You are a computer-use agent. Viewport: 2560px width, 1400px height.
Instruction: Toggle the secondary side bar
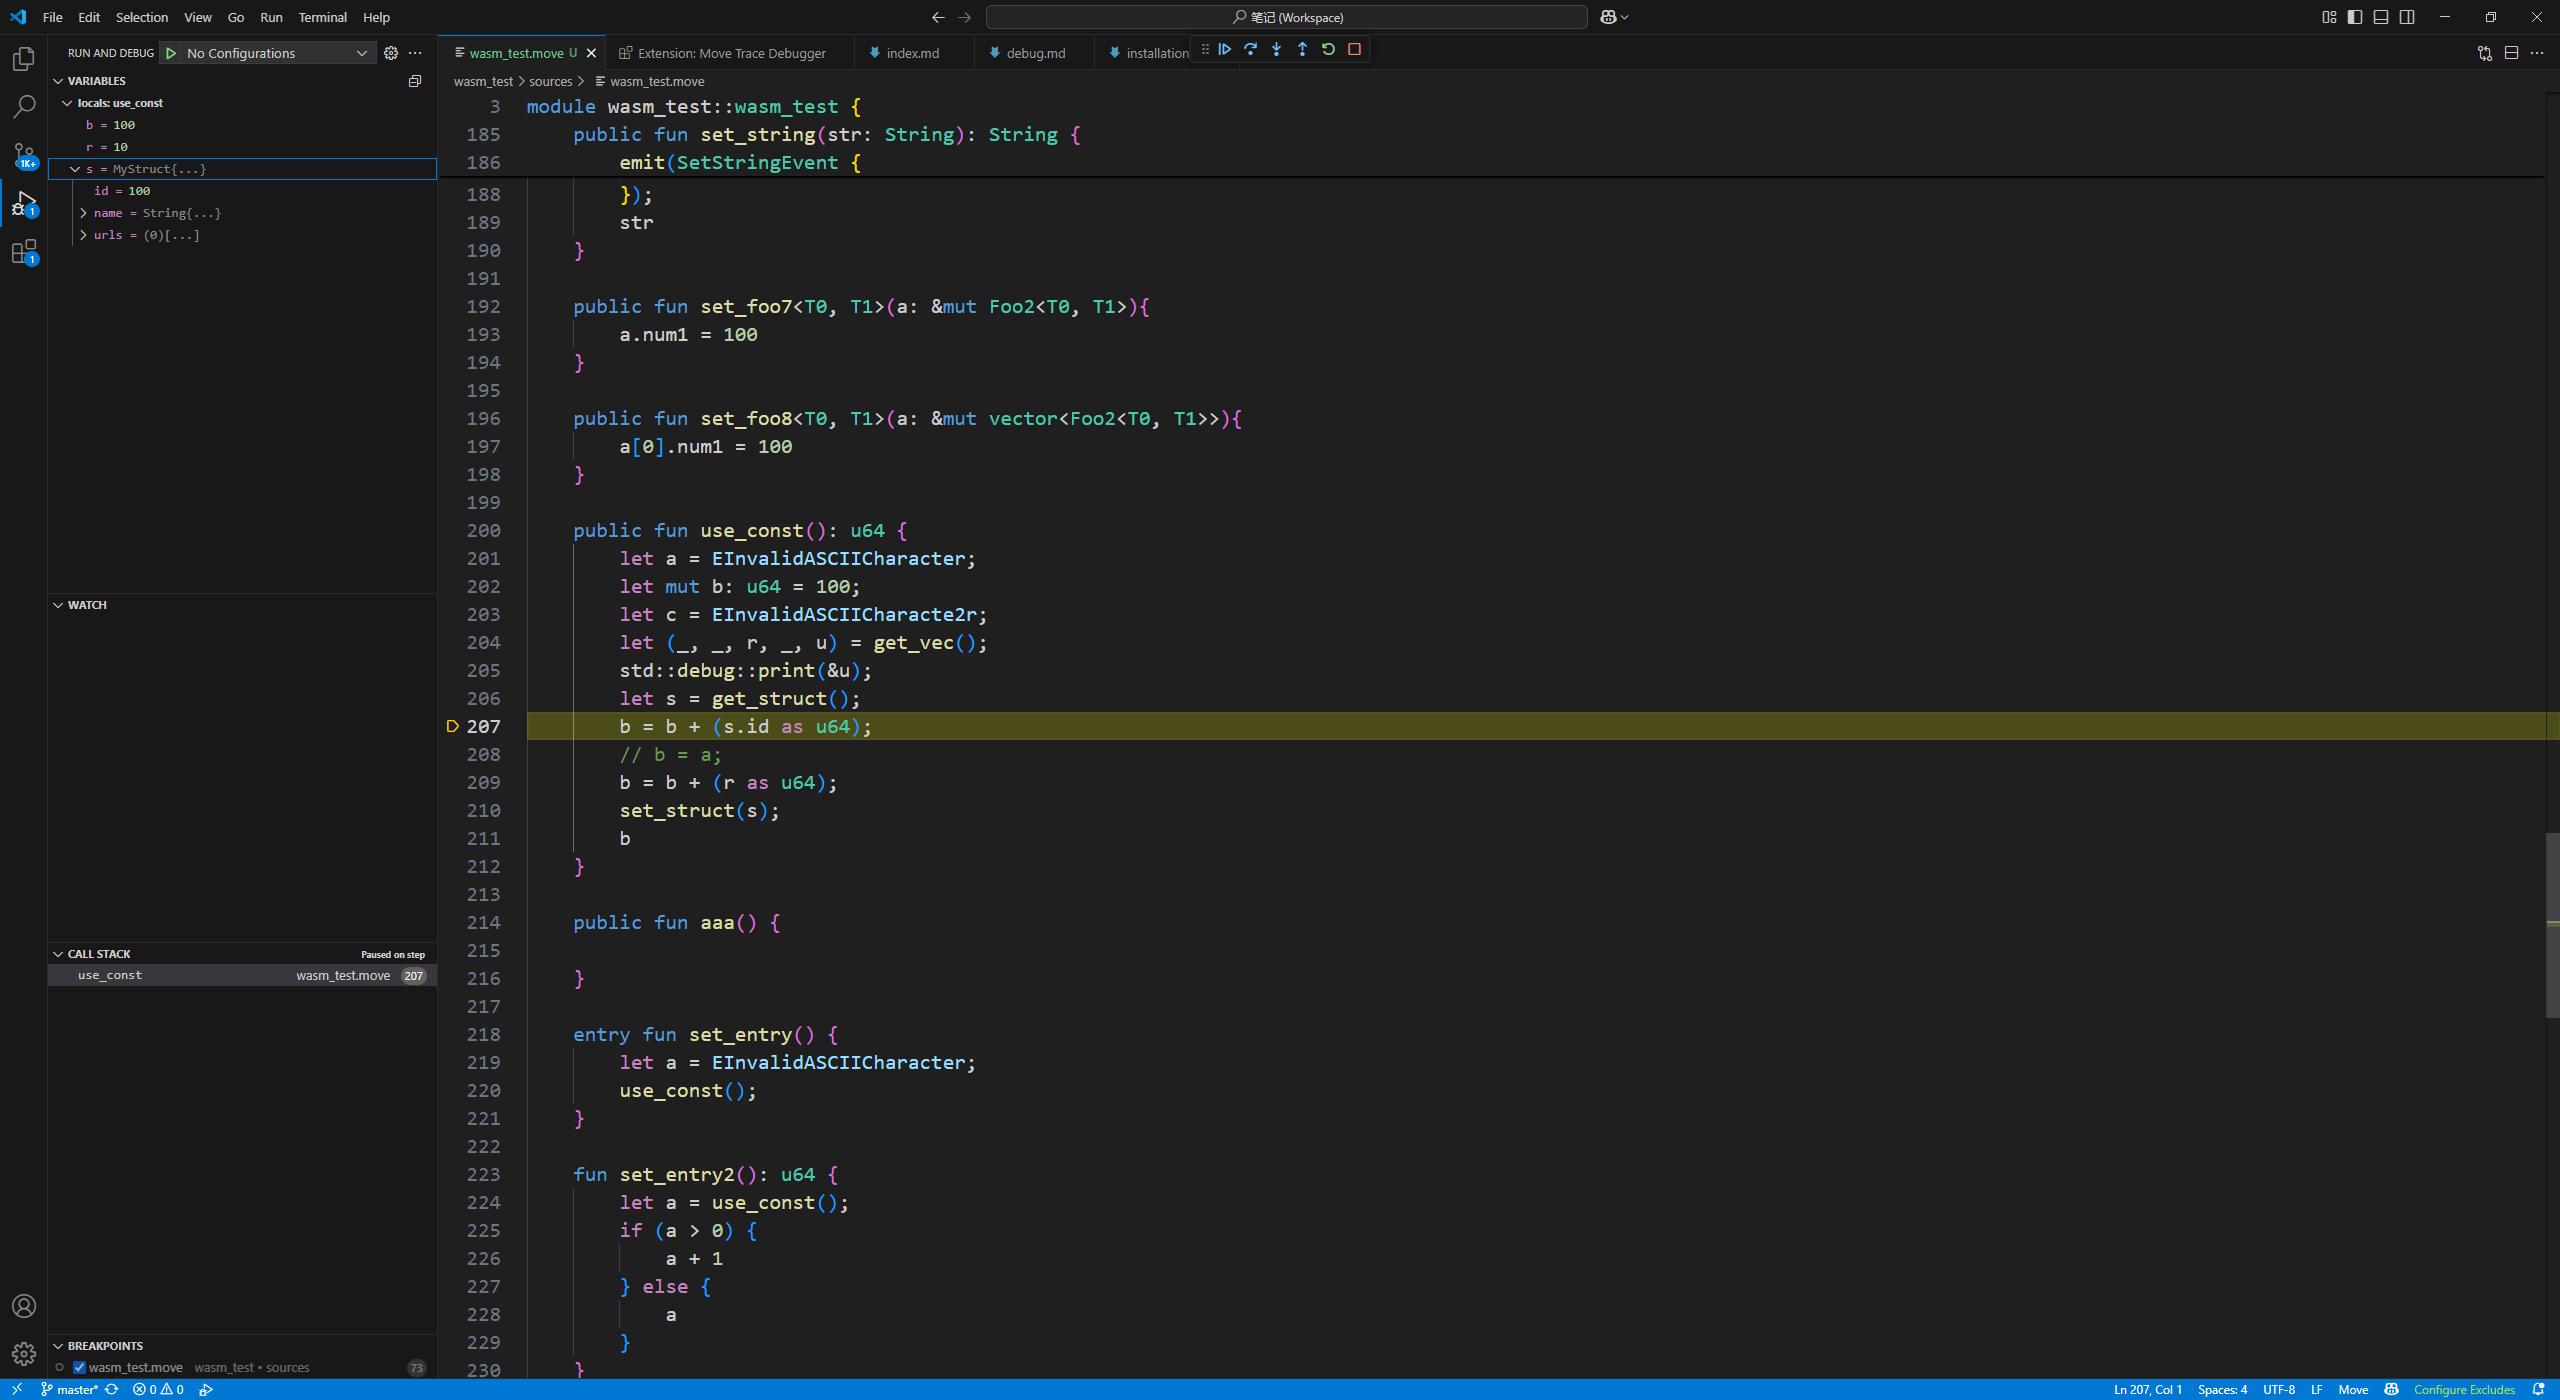click(2407, 17)
